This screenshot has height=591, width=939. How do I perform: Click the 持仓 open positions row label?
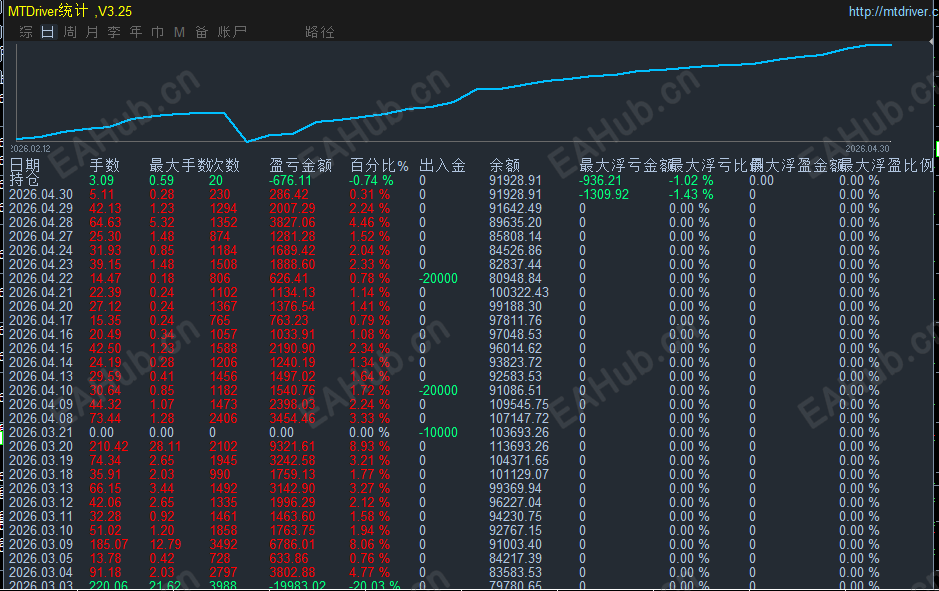click(24, 180)
